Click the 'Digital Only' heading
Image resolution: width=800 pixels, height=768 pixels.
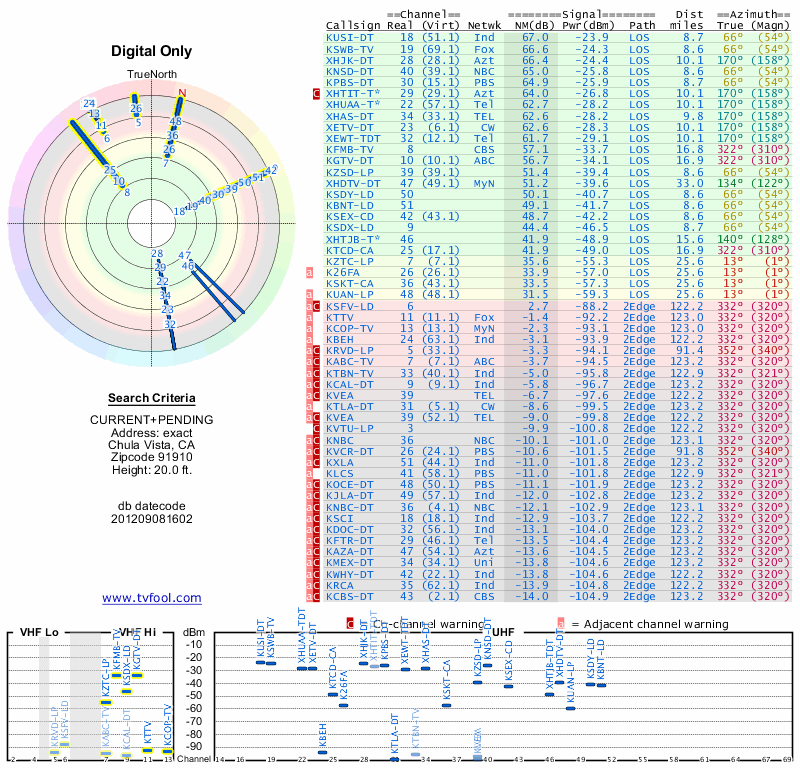(152, 51)
